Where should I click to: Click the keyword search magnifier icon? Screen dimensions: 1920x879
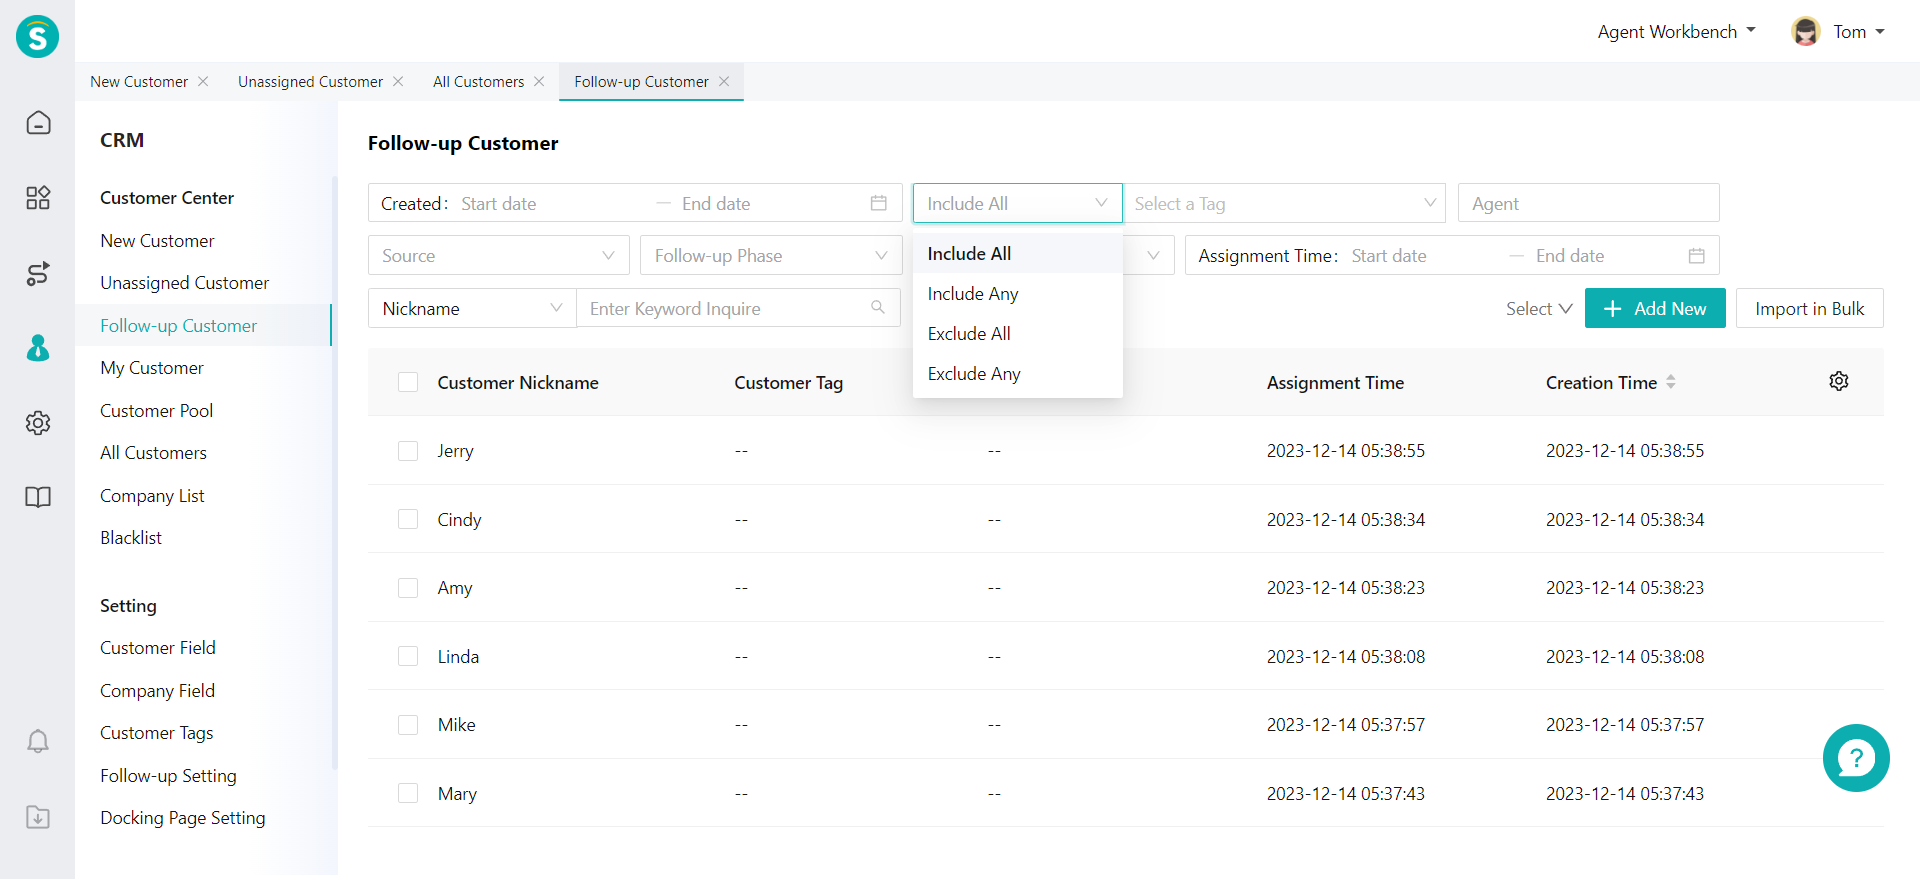point(878,308)
